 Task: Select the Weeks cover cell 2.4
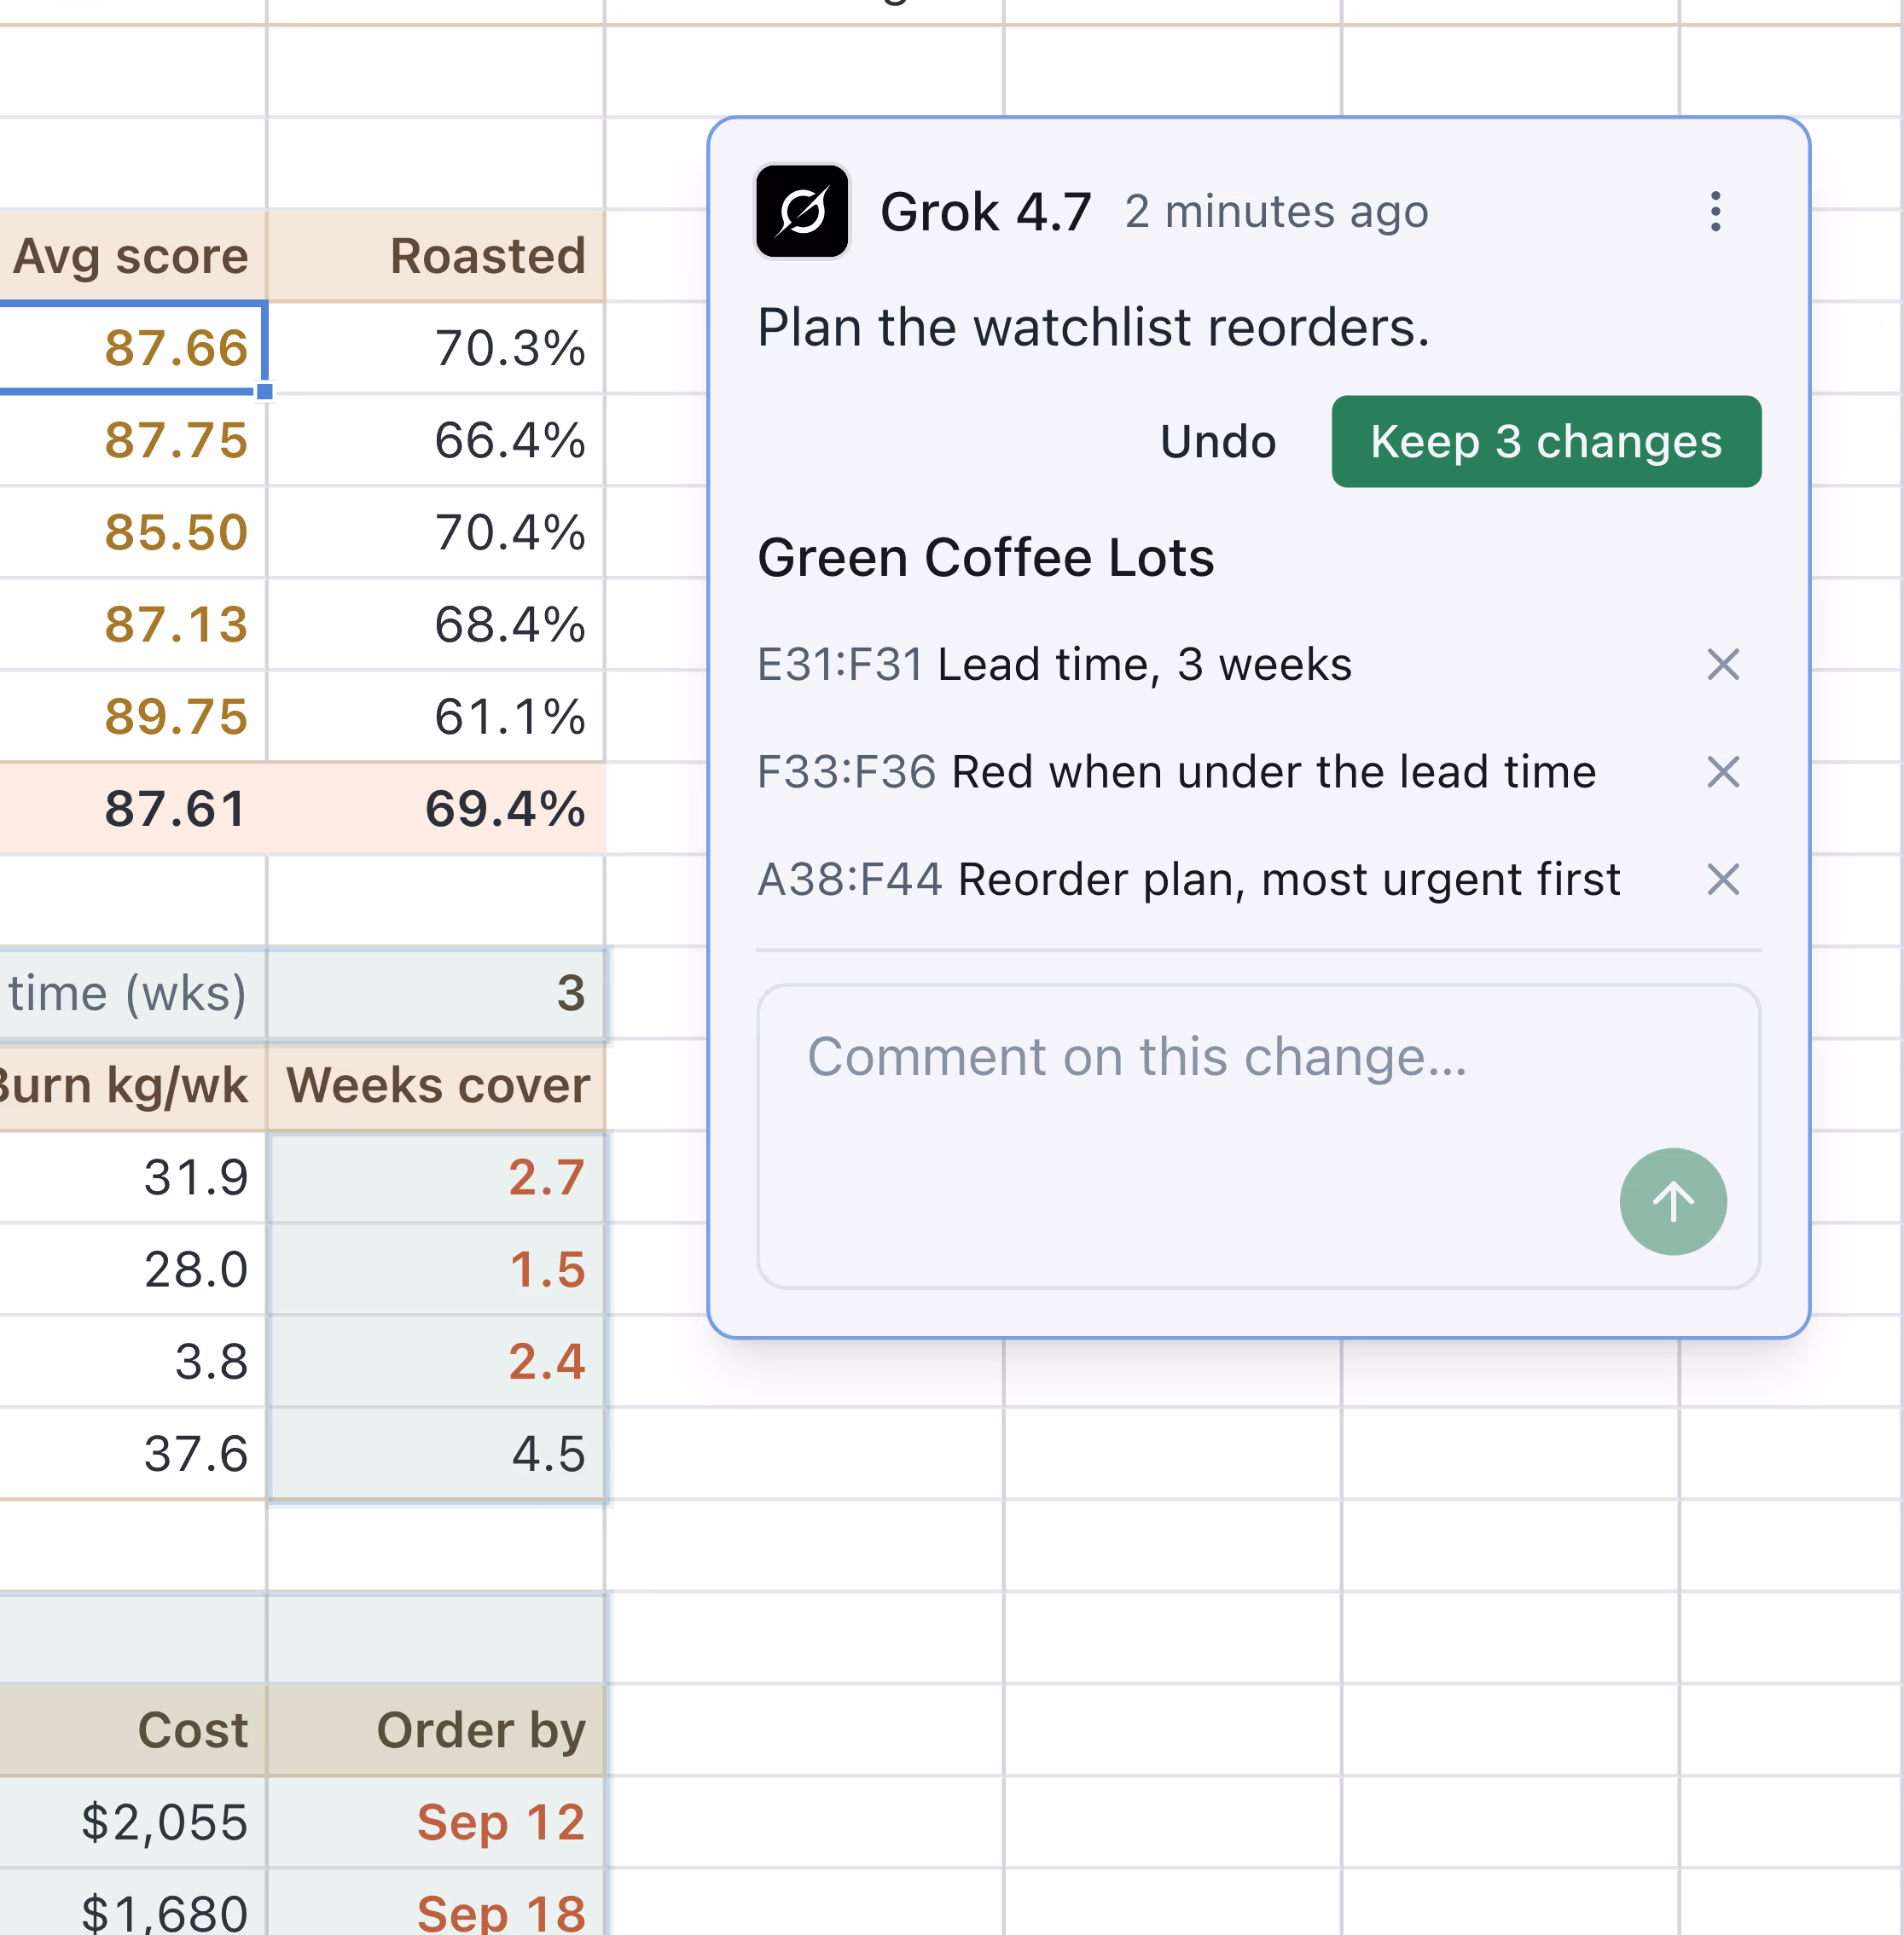436,1361
